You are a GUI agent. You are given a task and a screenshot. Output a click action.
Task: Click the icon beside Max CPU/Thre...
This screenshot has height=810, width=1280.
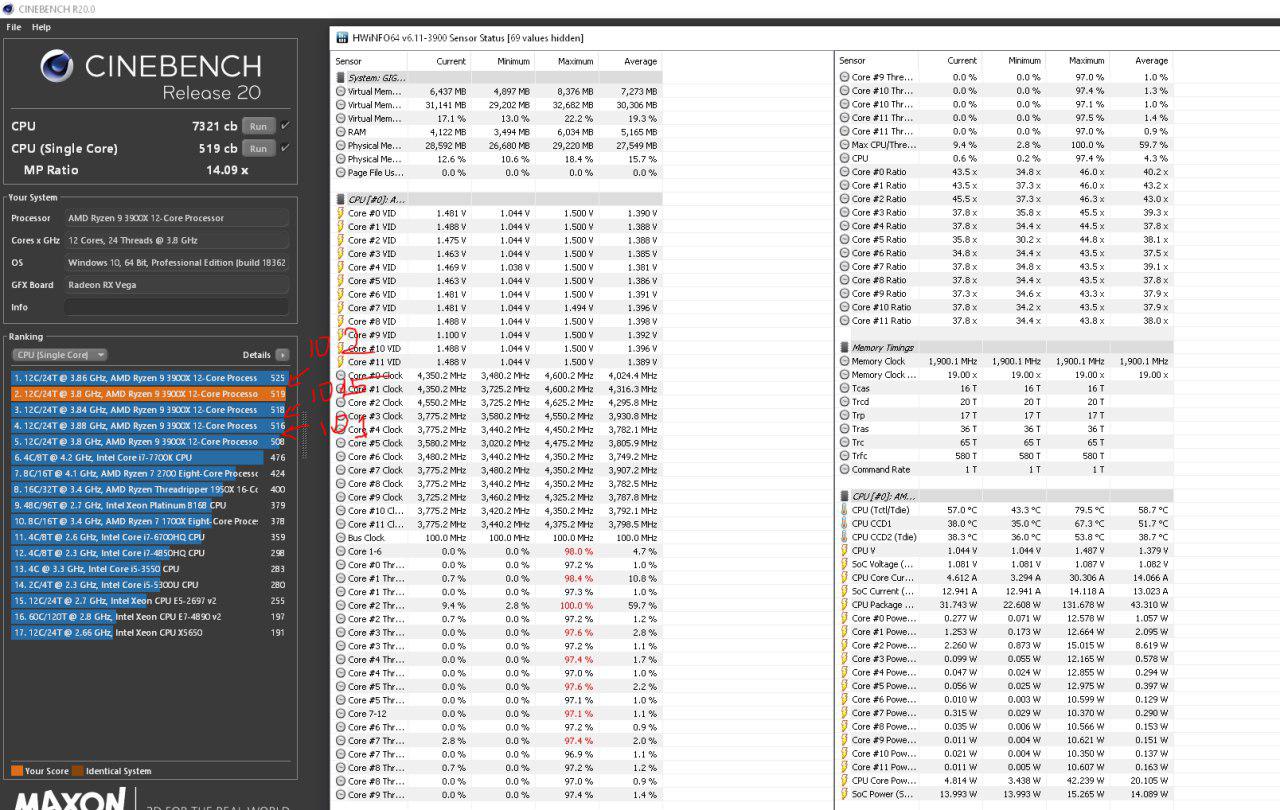coord(845,145)
